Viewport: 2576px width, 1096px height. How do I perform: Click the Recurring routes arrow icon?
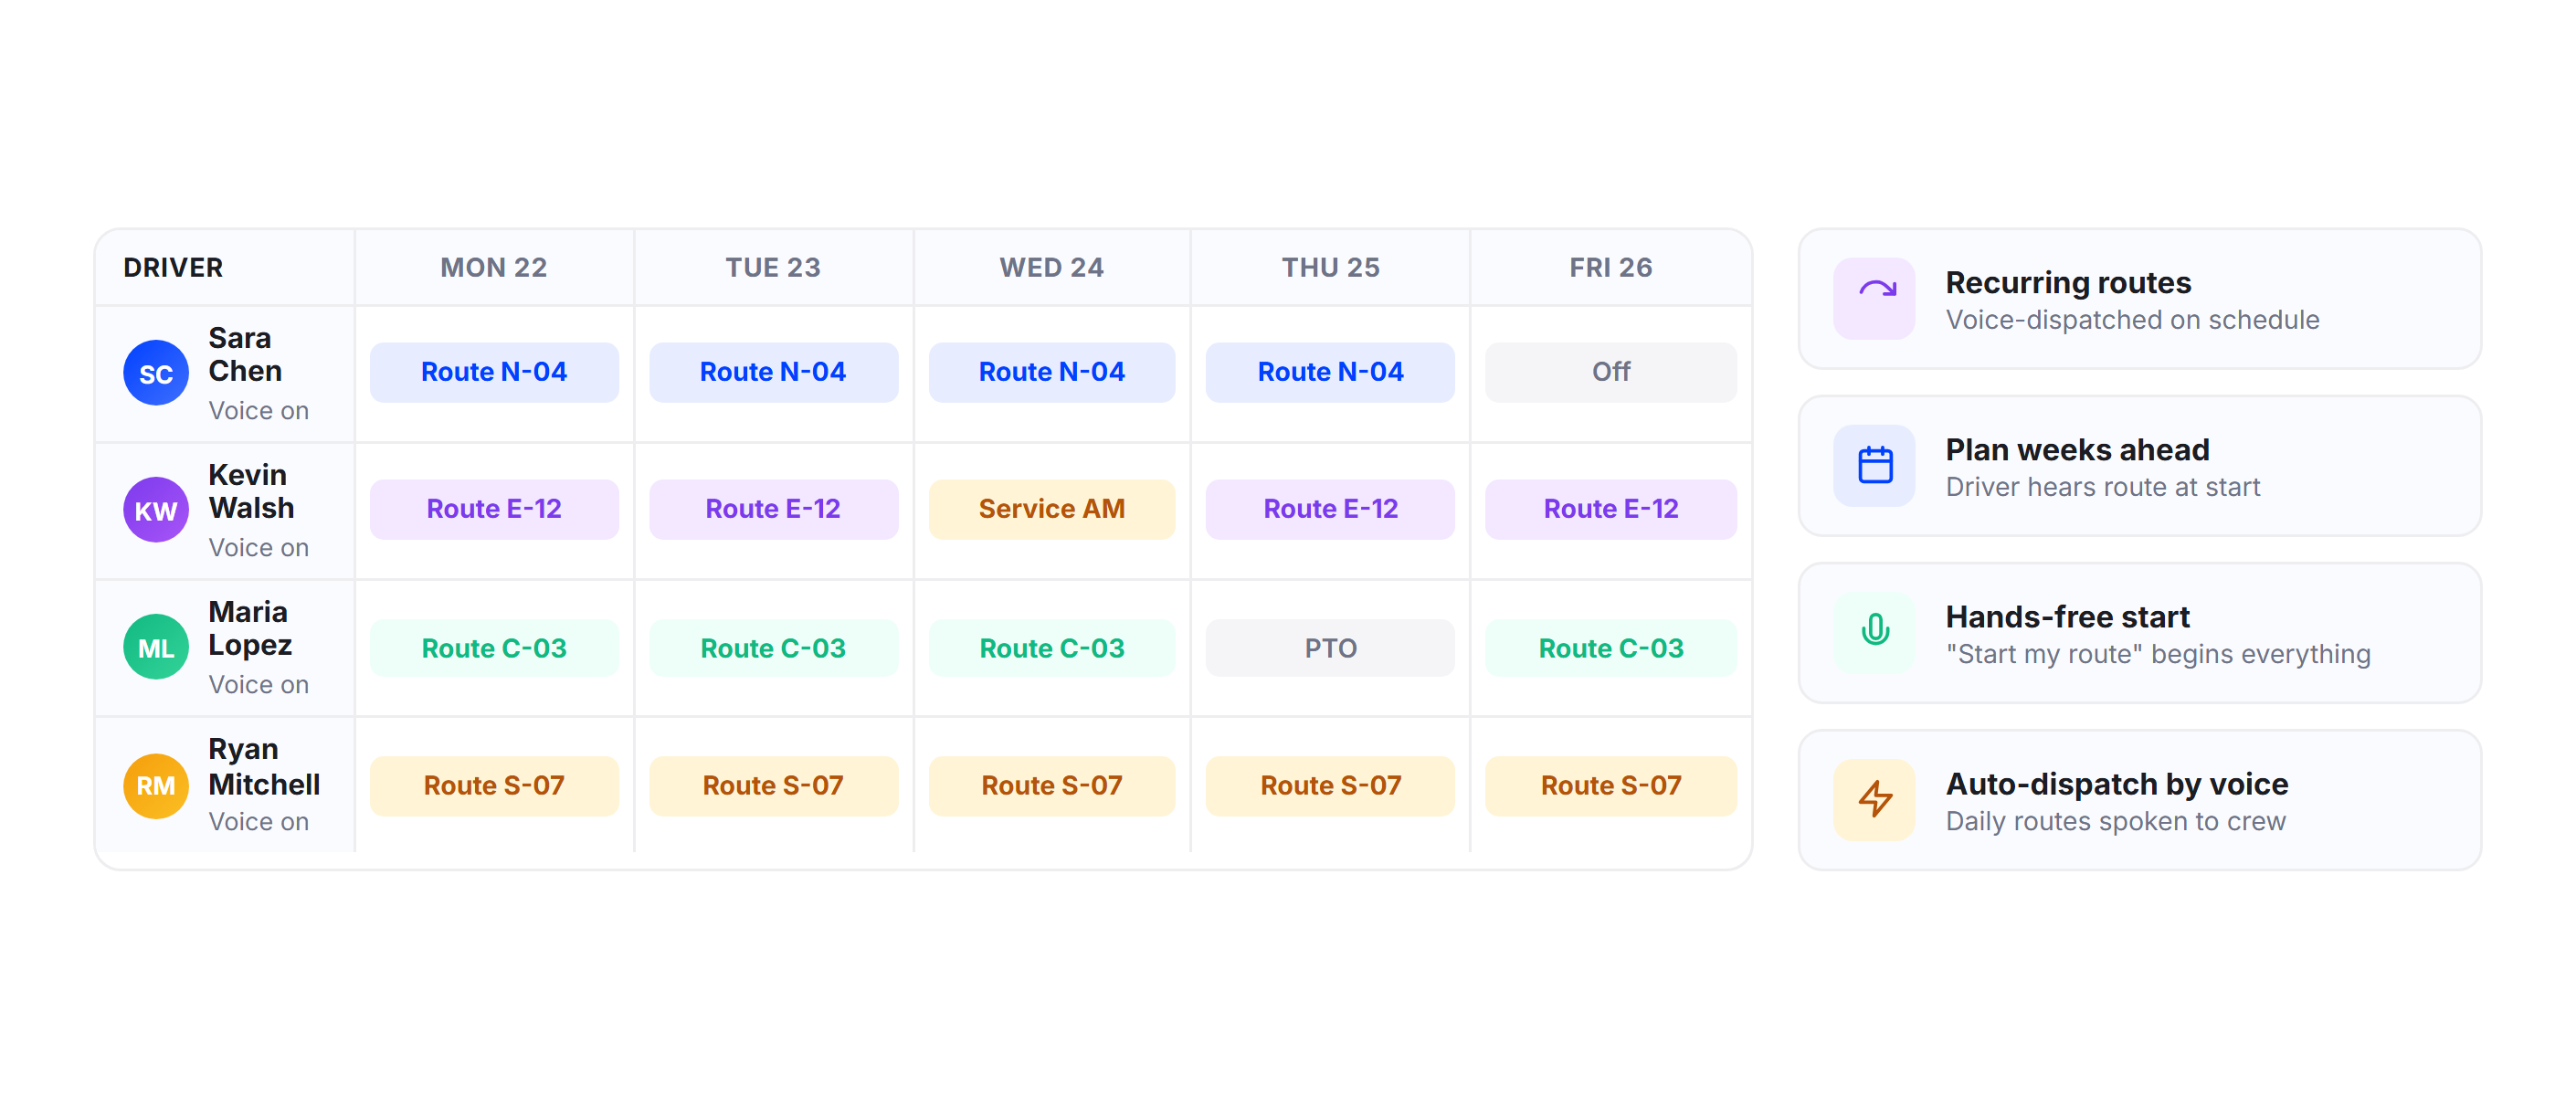1875,298
